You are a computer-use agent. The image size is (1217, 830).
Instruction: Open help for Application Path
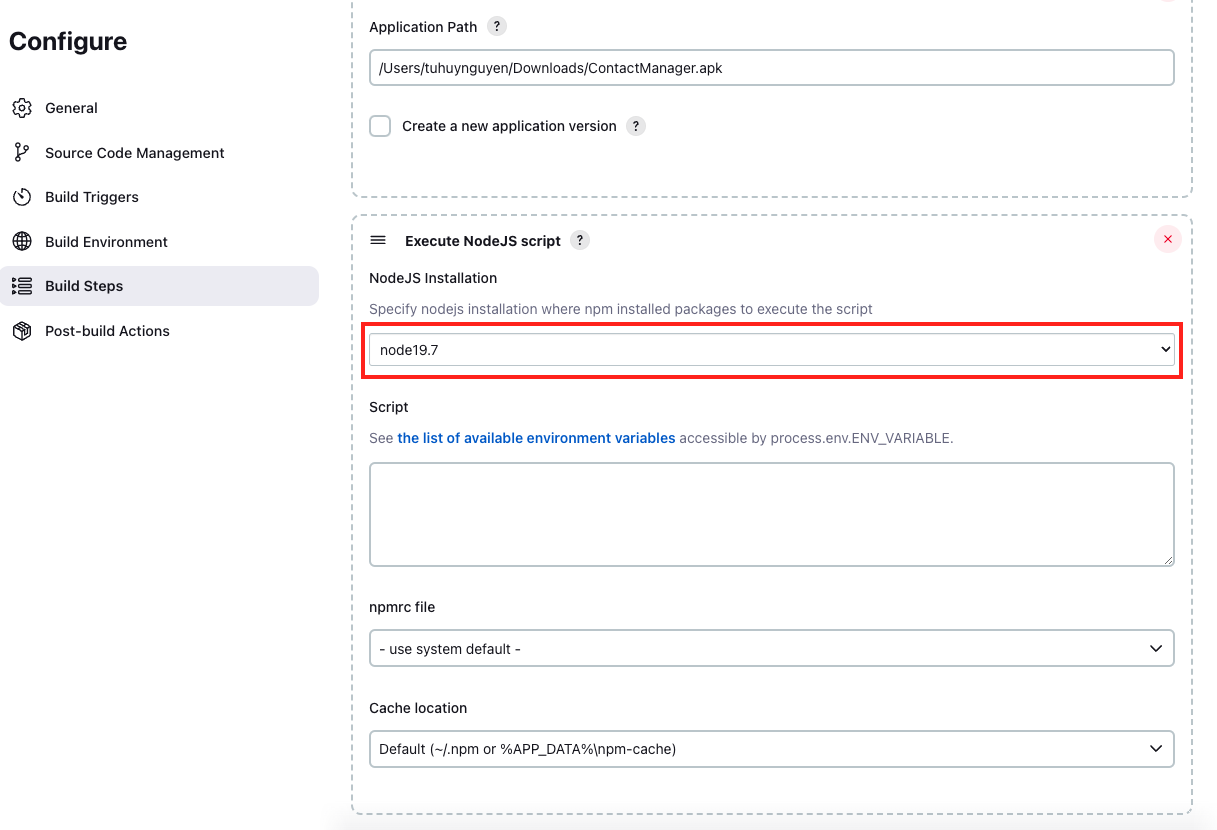coord(497,27)
